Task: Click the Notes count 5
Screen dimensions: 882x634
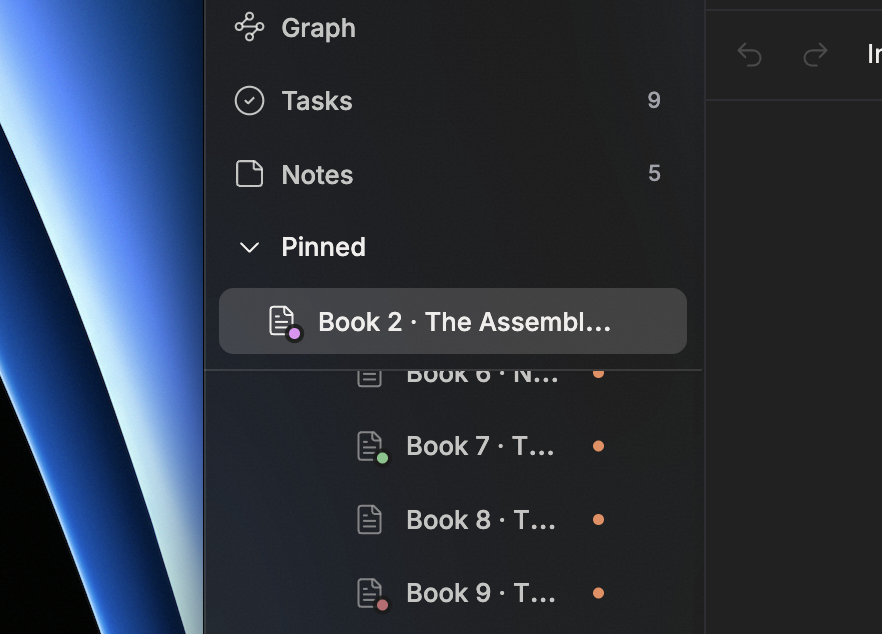Action: click(654, 173)
